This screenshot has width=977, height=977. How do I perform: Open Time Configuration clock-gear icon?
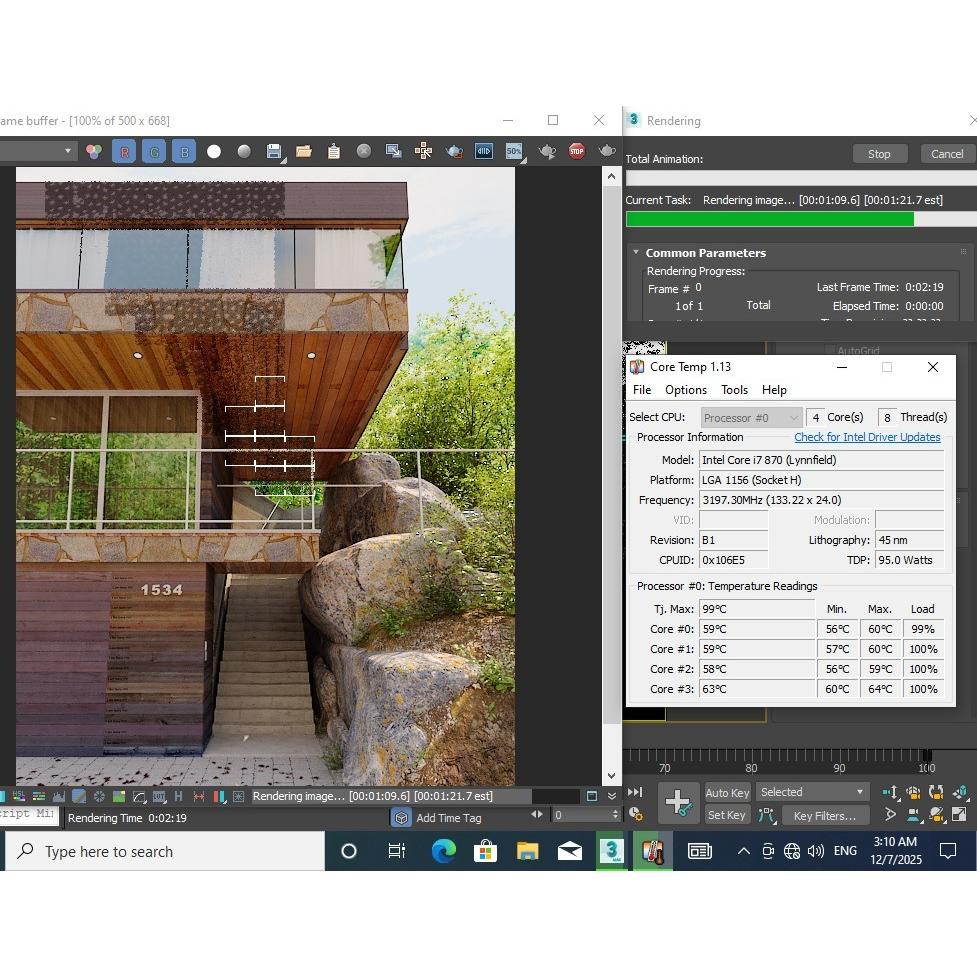(635, 815)
